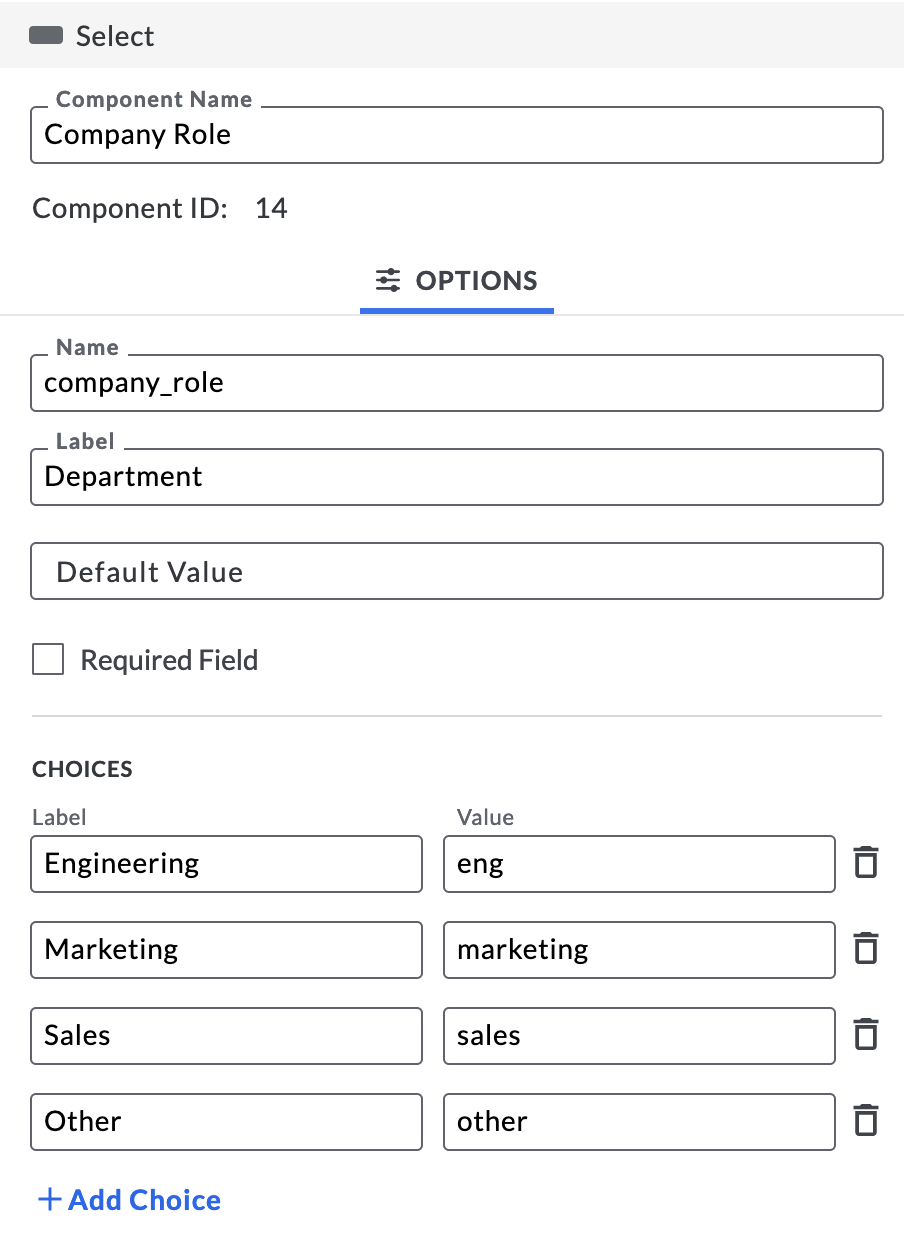Select the sales value input
The height and width of the screenshot is (1252, 904).
click(639, 1036)
